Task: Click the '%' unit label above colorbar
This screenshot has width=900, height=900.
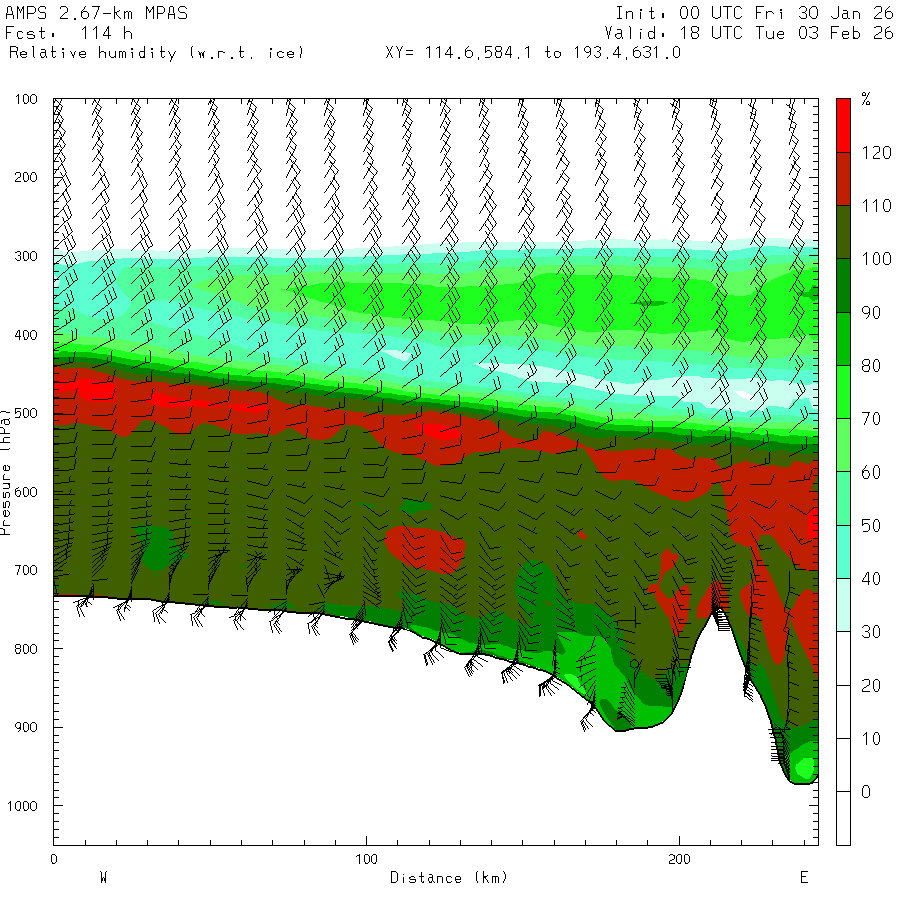Action: tap(866, 99)
